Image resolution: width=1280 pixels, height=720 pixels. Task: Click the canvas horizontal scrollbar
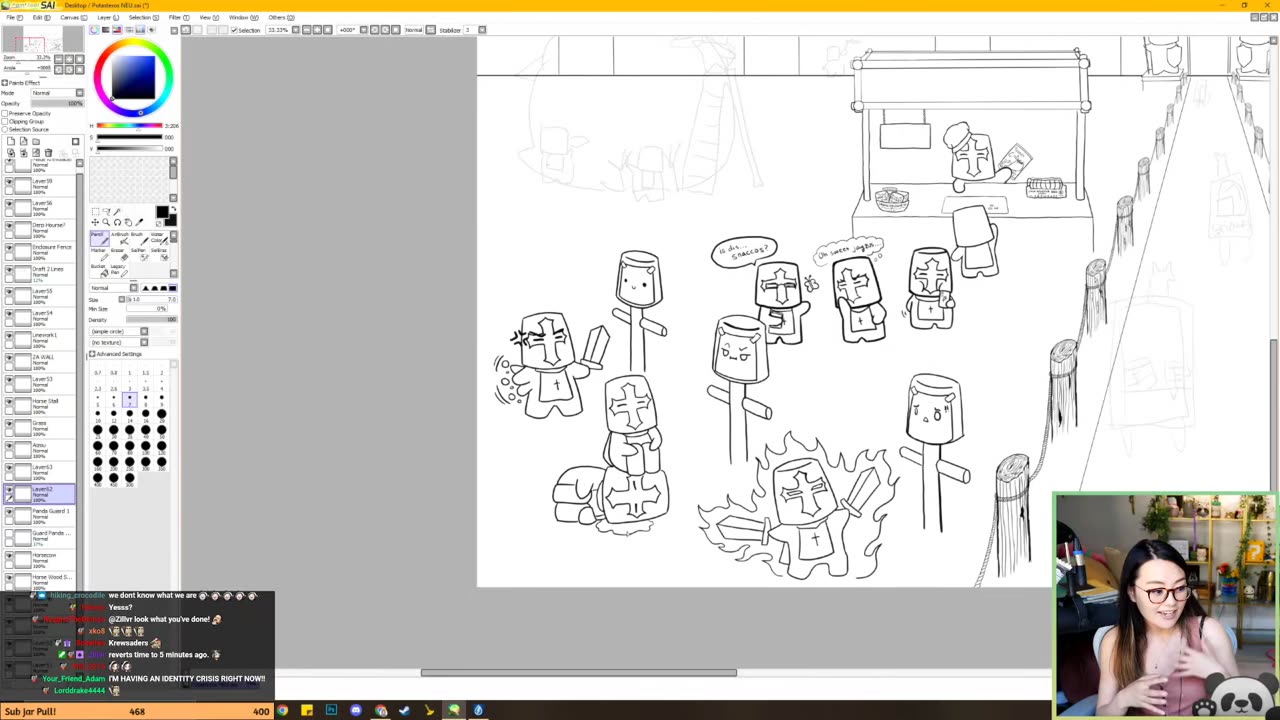click(x=579, y=672)
